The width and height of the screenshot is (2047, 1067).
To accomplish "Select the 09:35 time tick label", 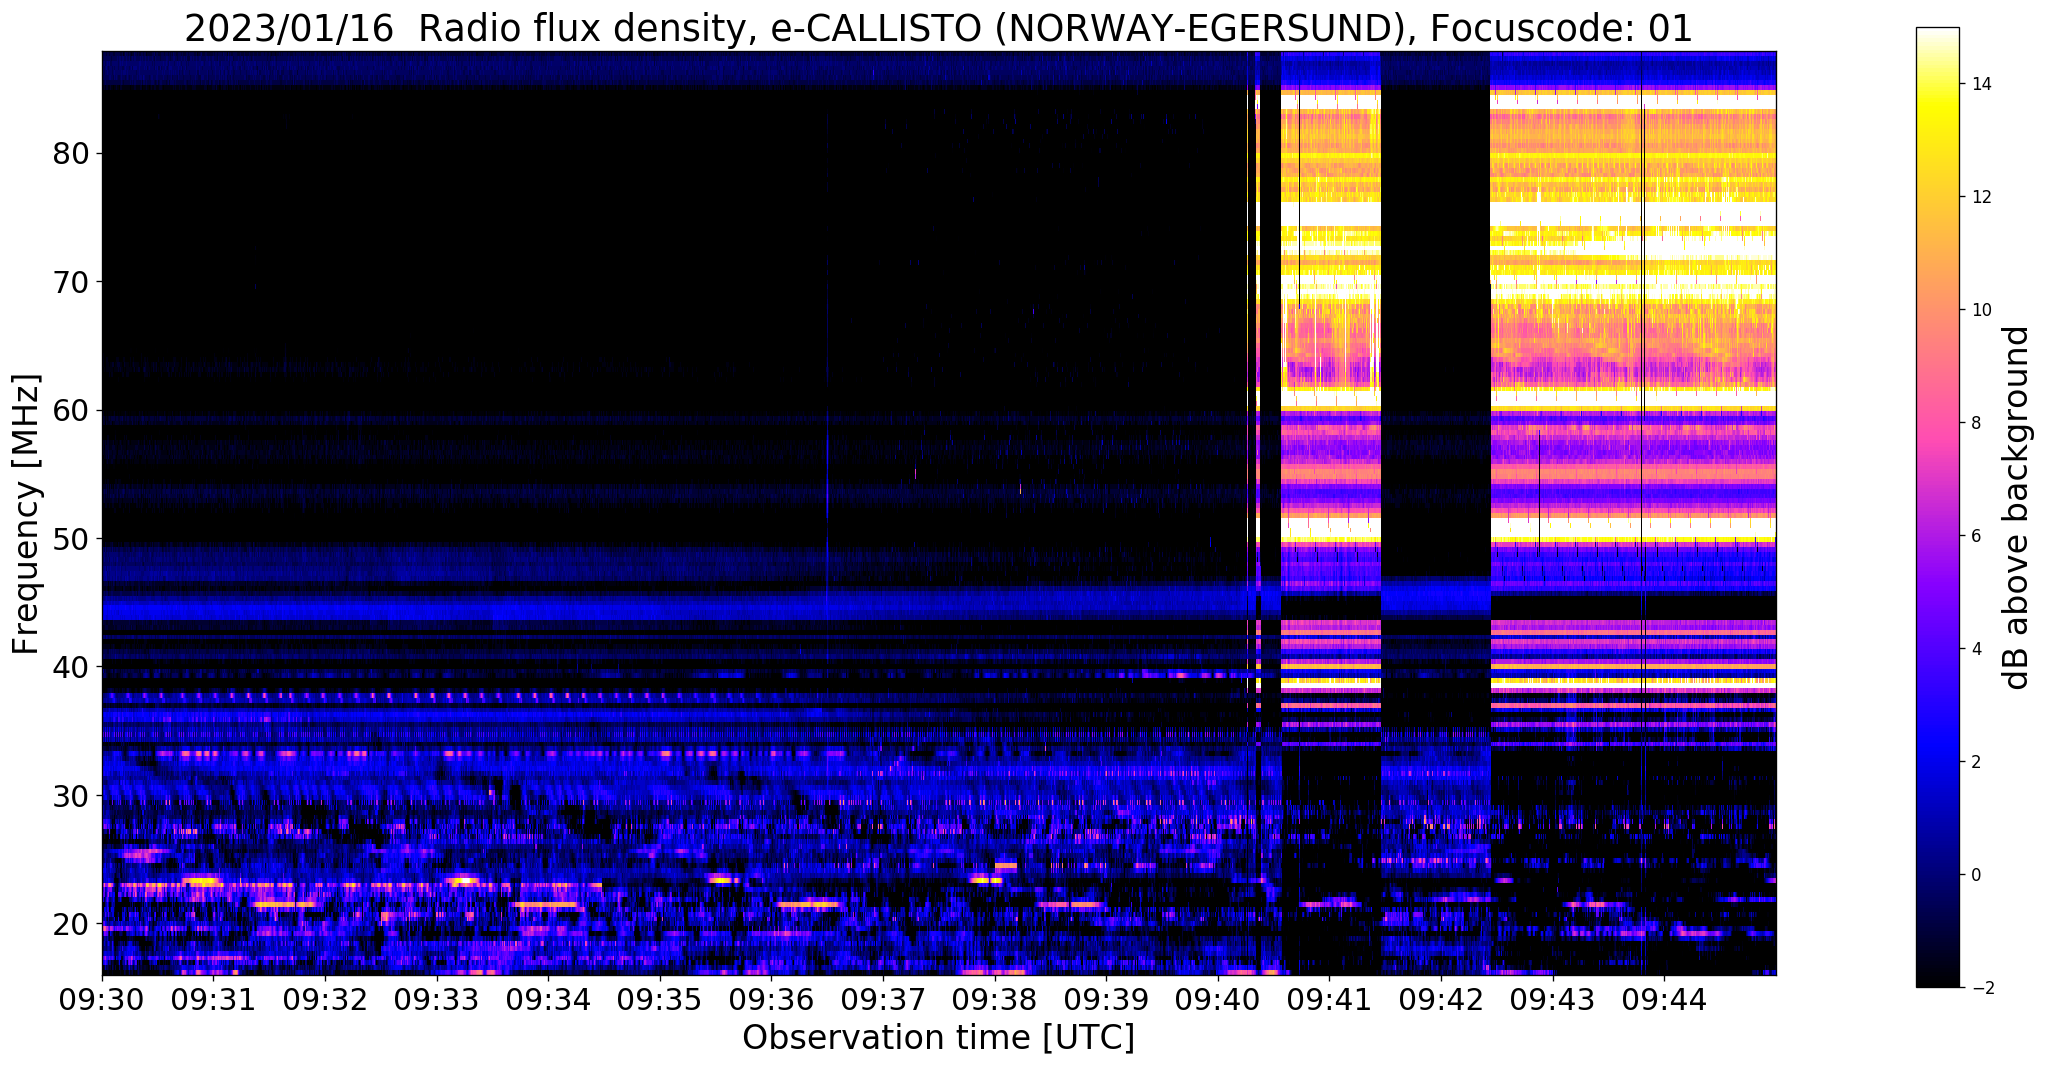I will click(x=660, y=999).
